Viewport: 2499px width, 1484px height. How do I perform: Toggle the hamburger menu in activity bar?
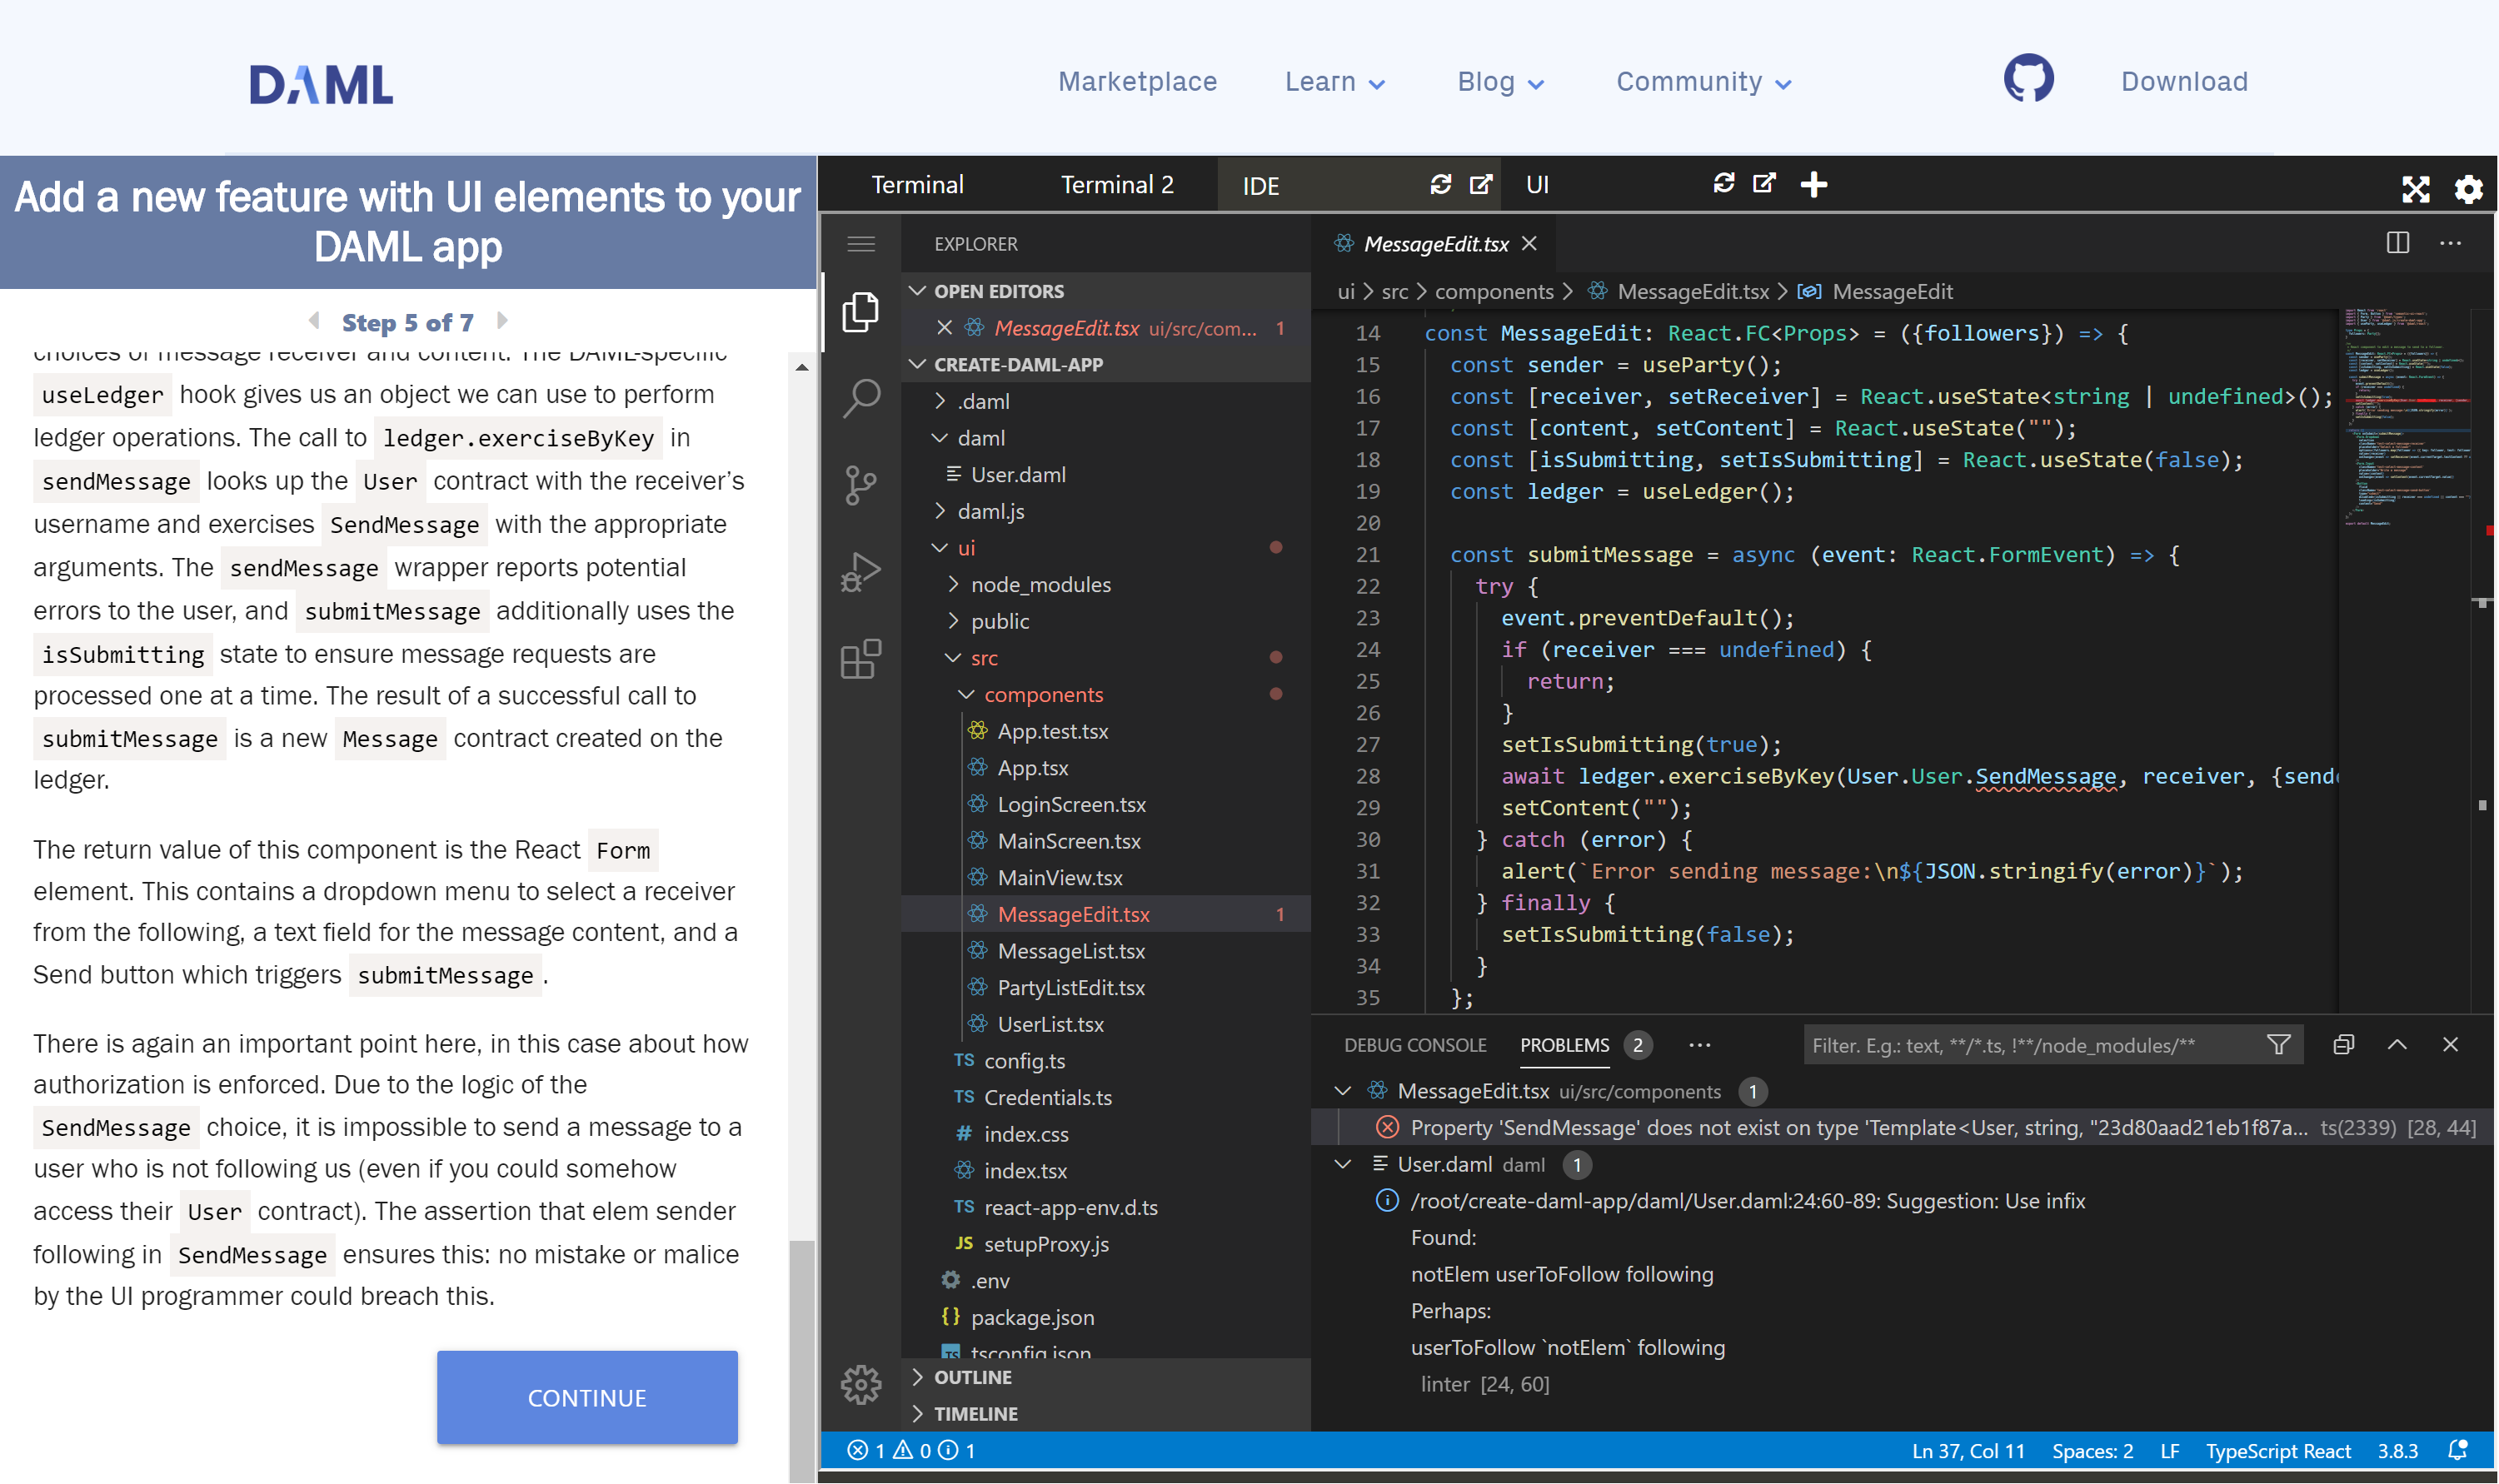click(x=861, y=244)
